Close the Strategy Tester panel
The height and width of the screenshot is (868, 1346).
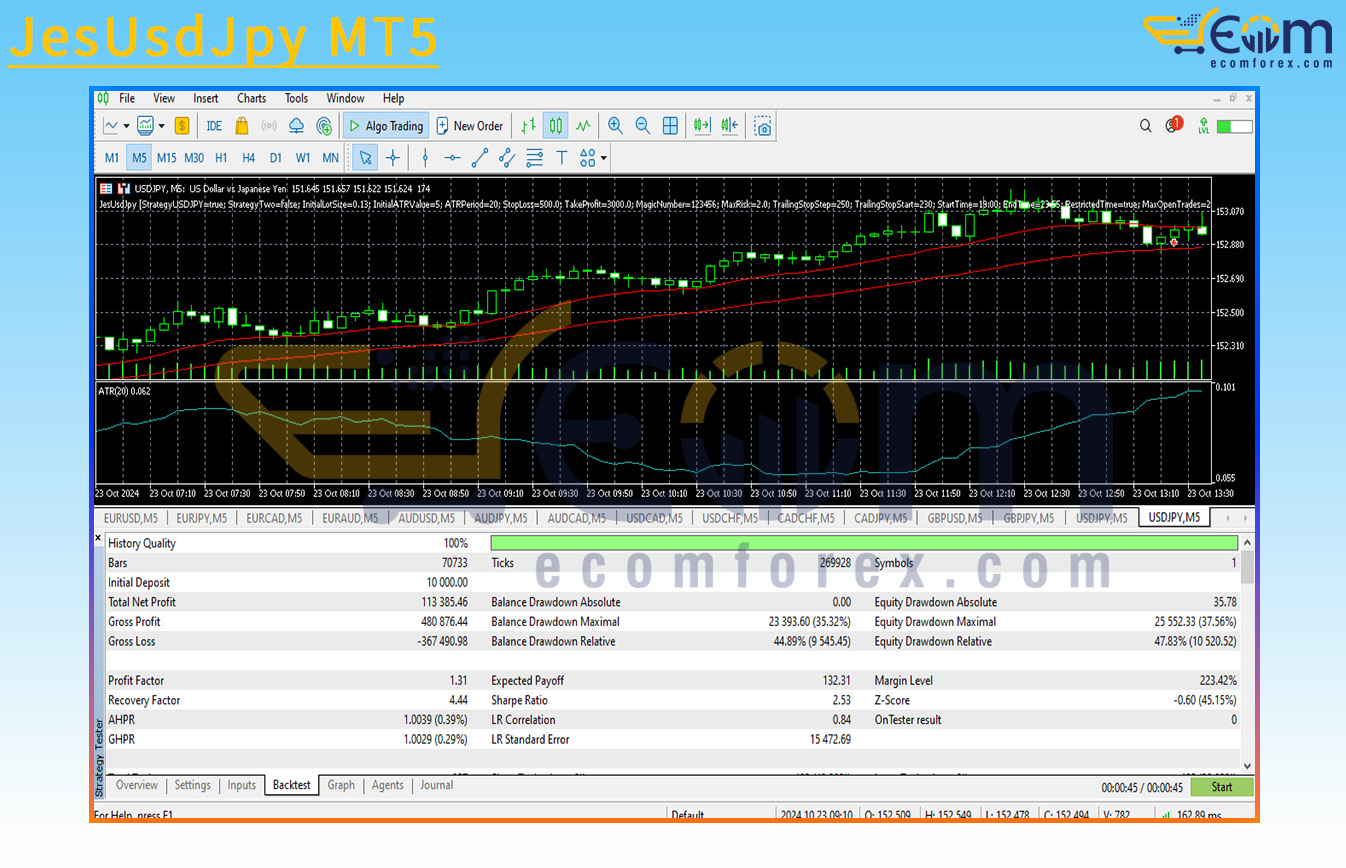(98, 538)
